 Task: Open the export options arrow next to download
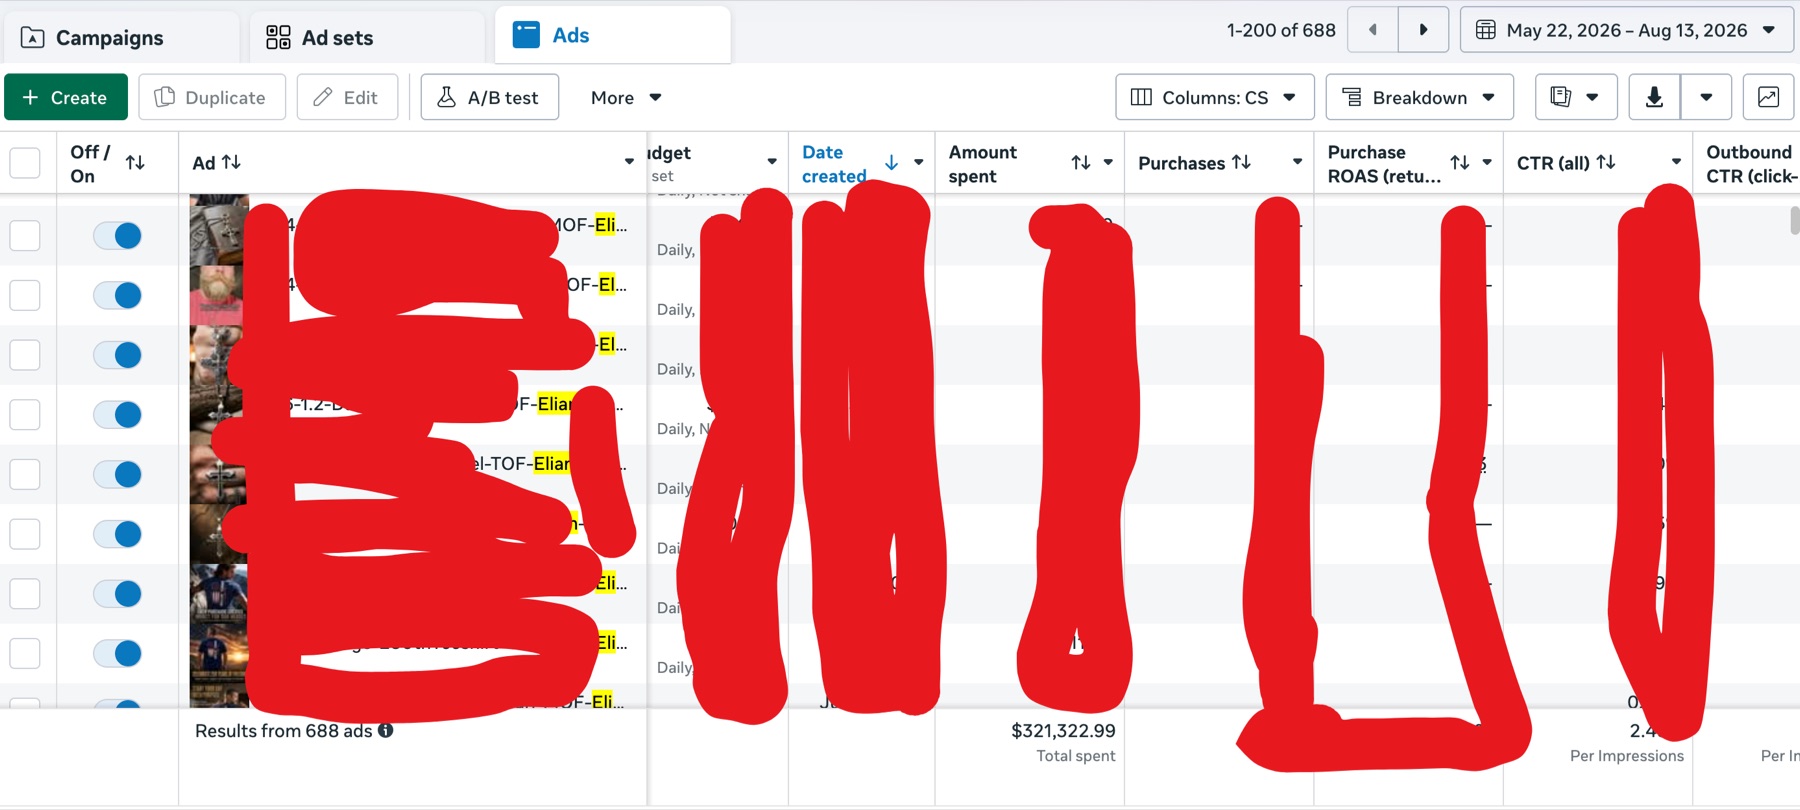(x=1706, y=97)
